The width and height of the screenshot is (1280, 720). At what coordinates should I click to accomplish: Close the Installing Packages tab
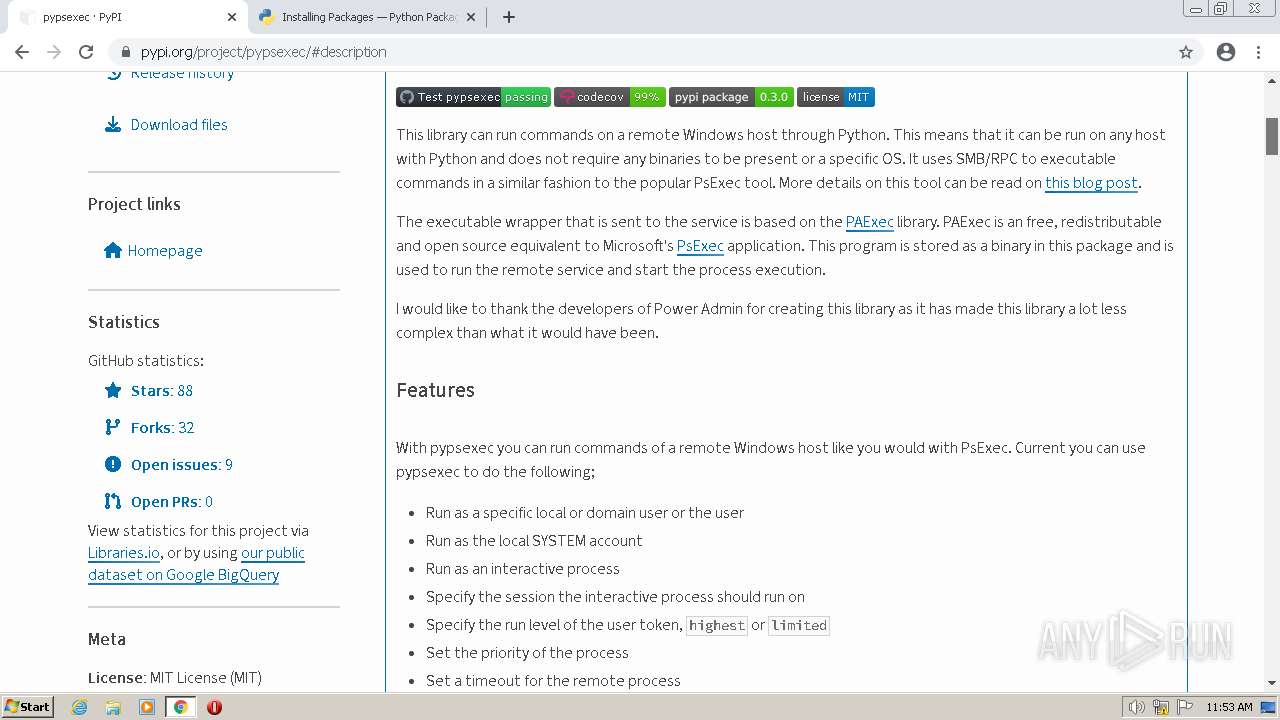[471, 17]
